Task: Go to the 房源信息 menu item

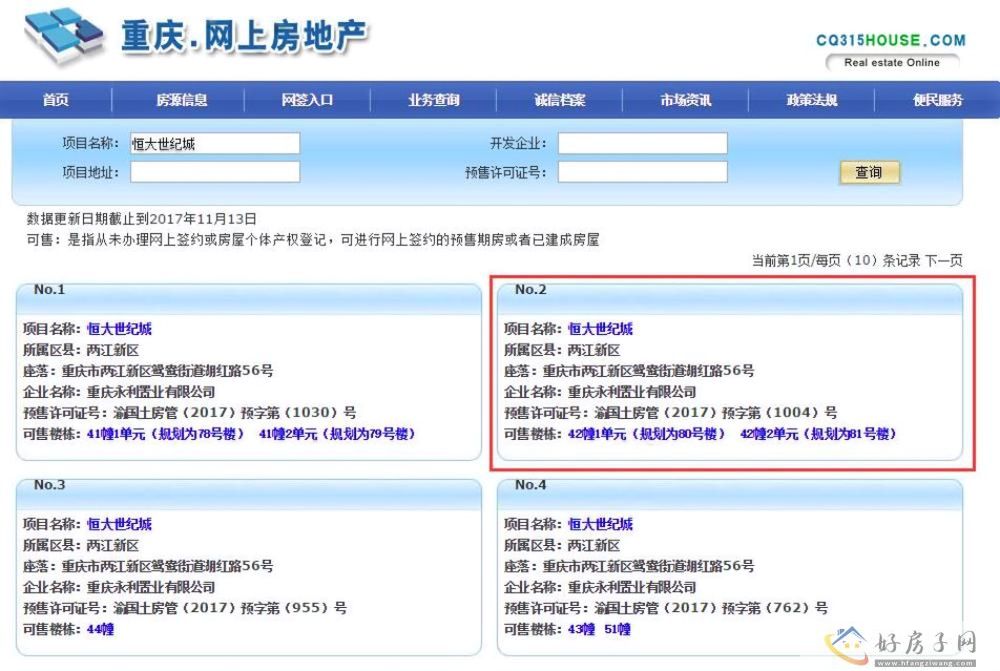Action: 182,100
